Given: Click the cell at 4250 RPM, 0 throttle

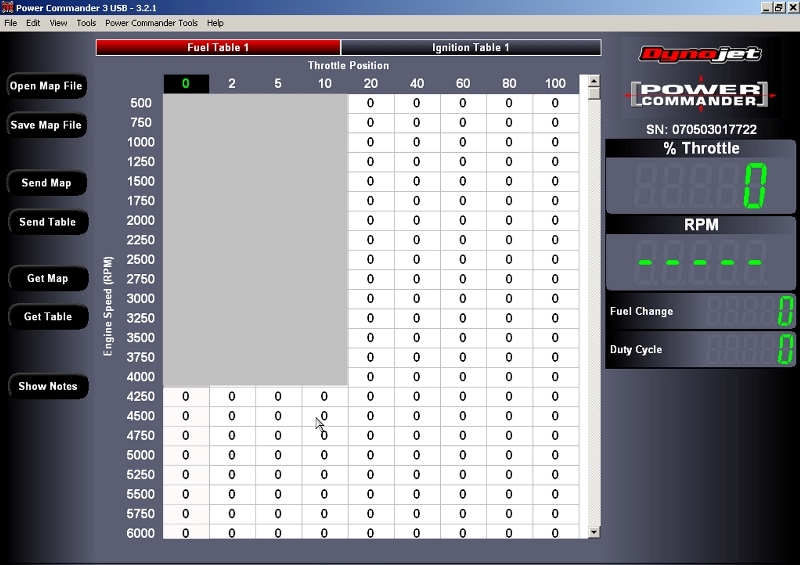Looking at the screenshot, I should point(186,397).
